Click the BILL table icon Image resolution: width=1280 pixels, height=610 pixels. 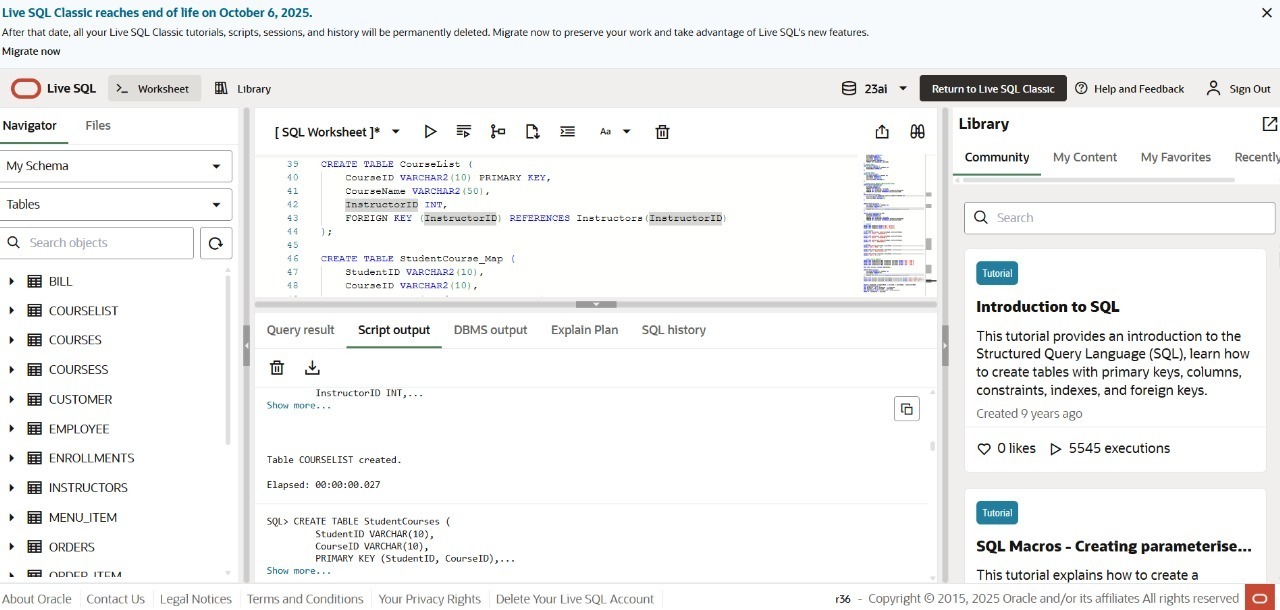34,281
